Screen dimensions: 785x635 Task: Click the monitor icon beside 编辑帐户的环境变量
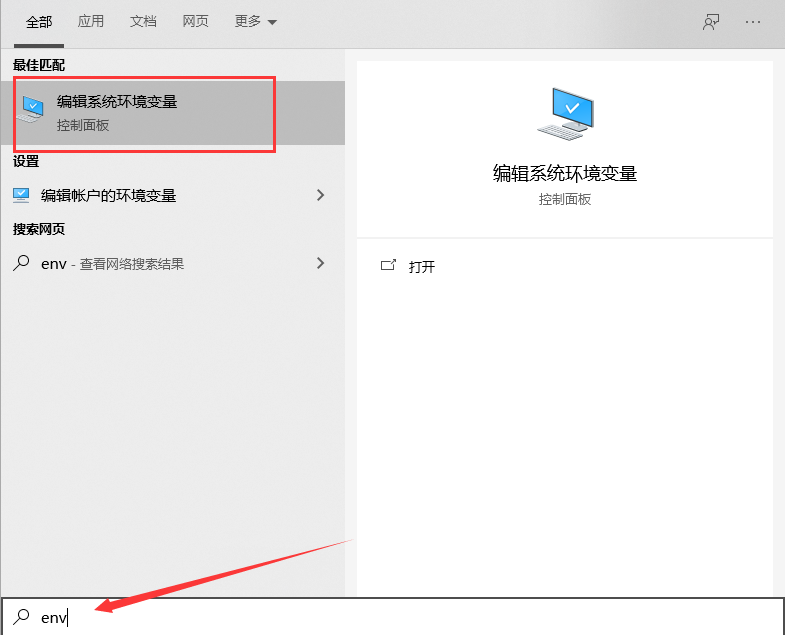[21, 195]
